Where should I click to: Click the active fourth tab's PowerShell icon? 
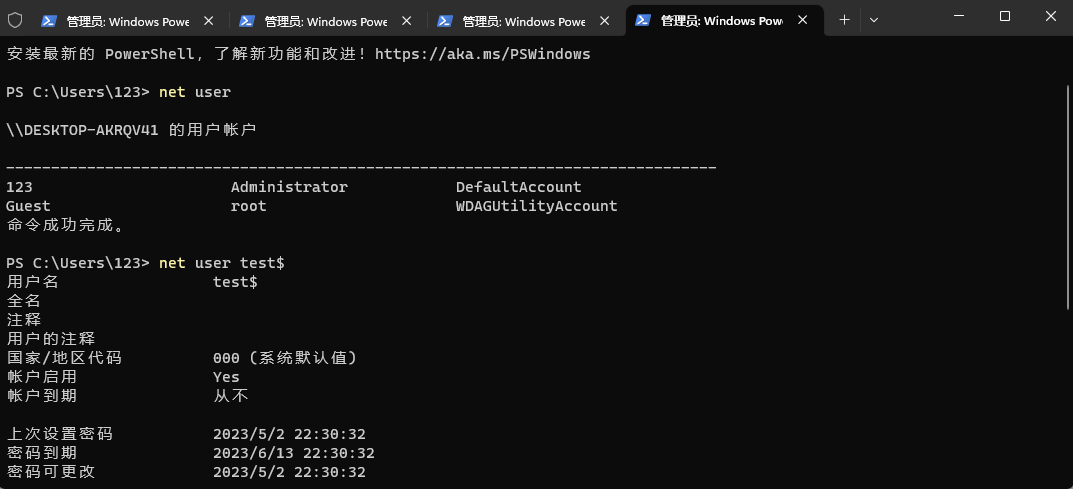(x=643, y=21)
